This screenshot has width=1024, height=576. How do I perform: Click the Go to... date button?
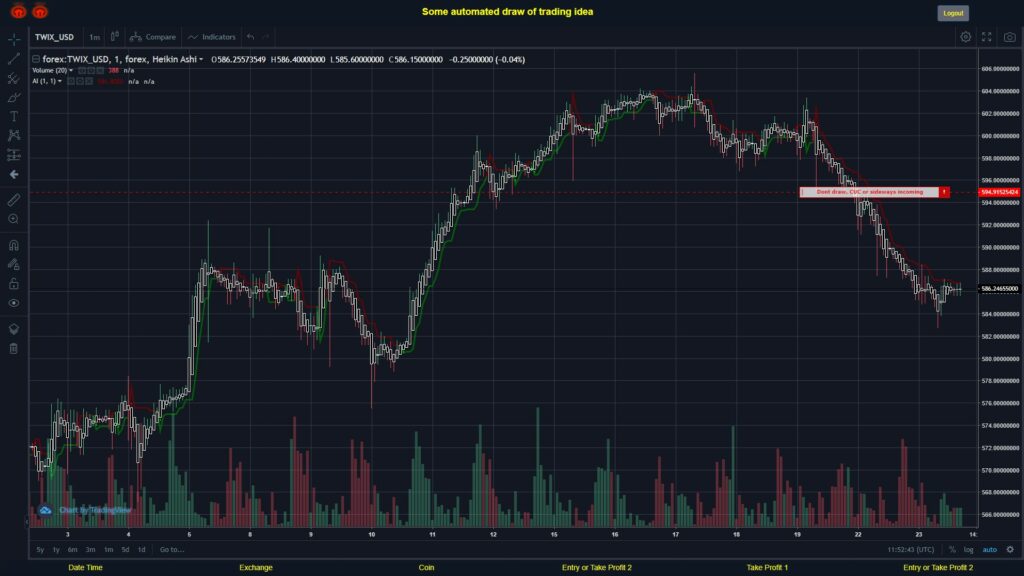coord(172,550)
